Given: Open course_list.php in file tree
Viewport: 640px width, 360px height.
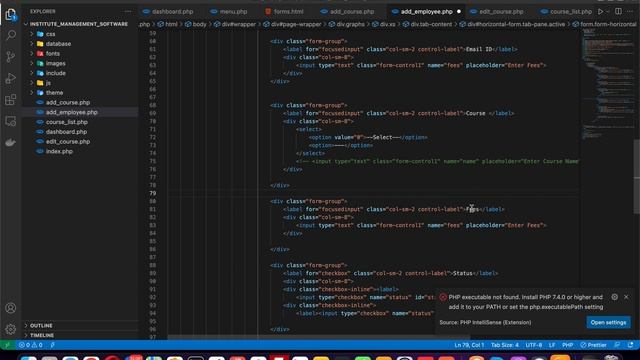Looking at the screenshot, I should 67,122.
